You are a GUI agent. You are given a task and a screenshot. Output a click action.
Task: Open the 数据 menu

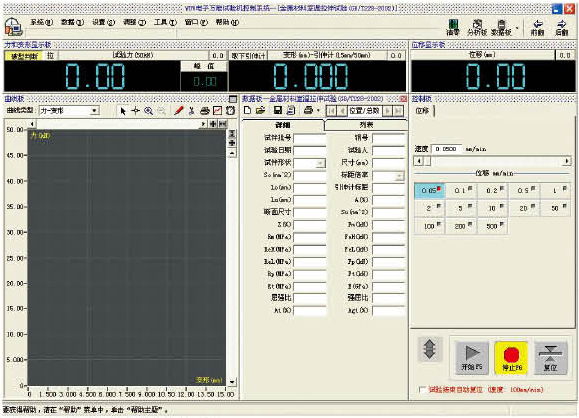coord(72,22)
